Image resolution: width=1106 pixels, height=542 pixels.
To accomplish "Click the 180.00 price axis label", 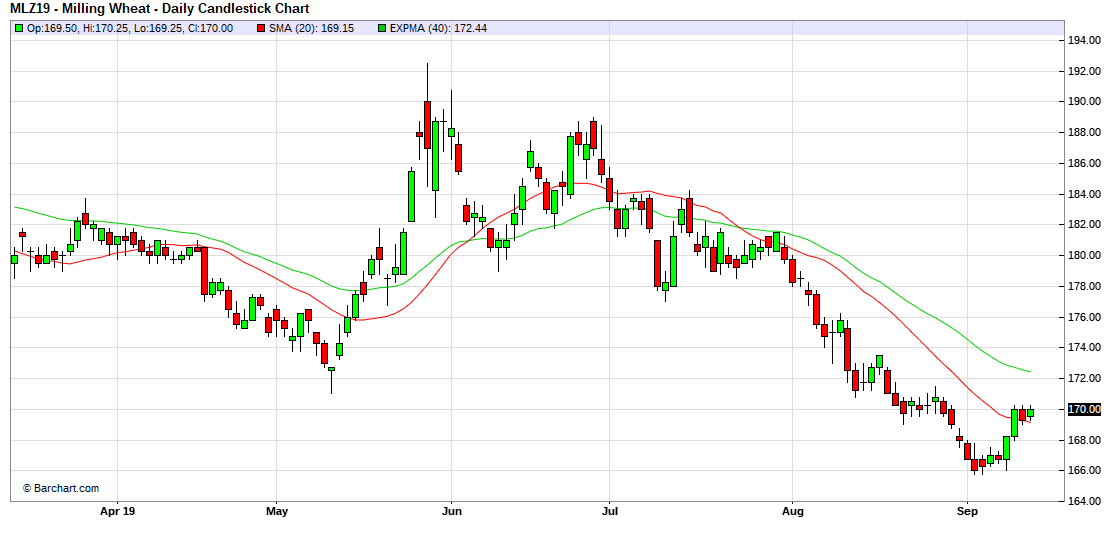I will coord(1085,255).
